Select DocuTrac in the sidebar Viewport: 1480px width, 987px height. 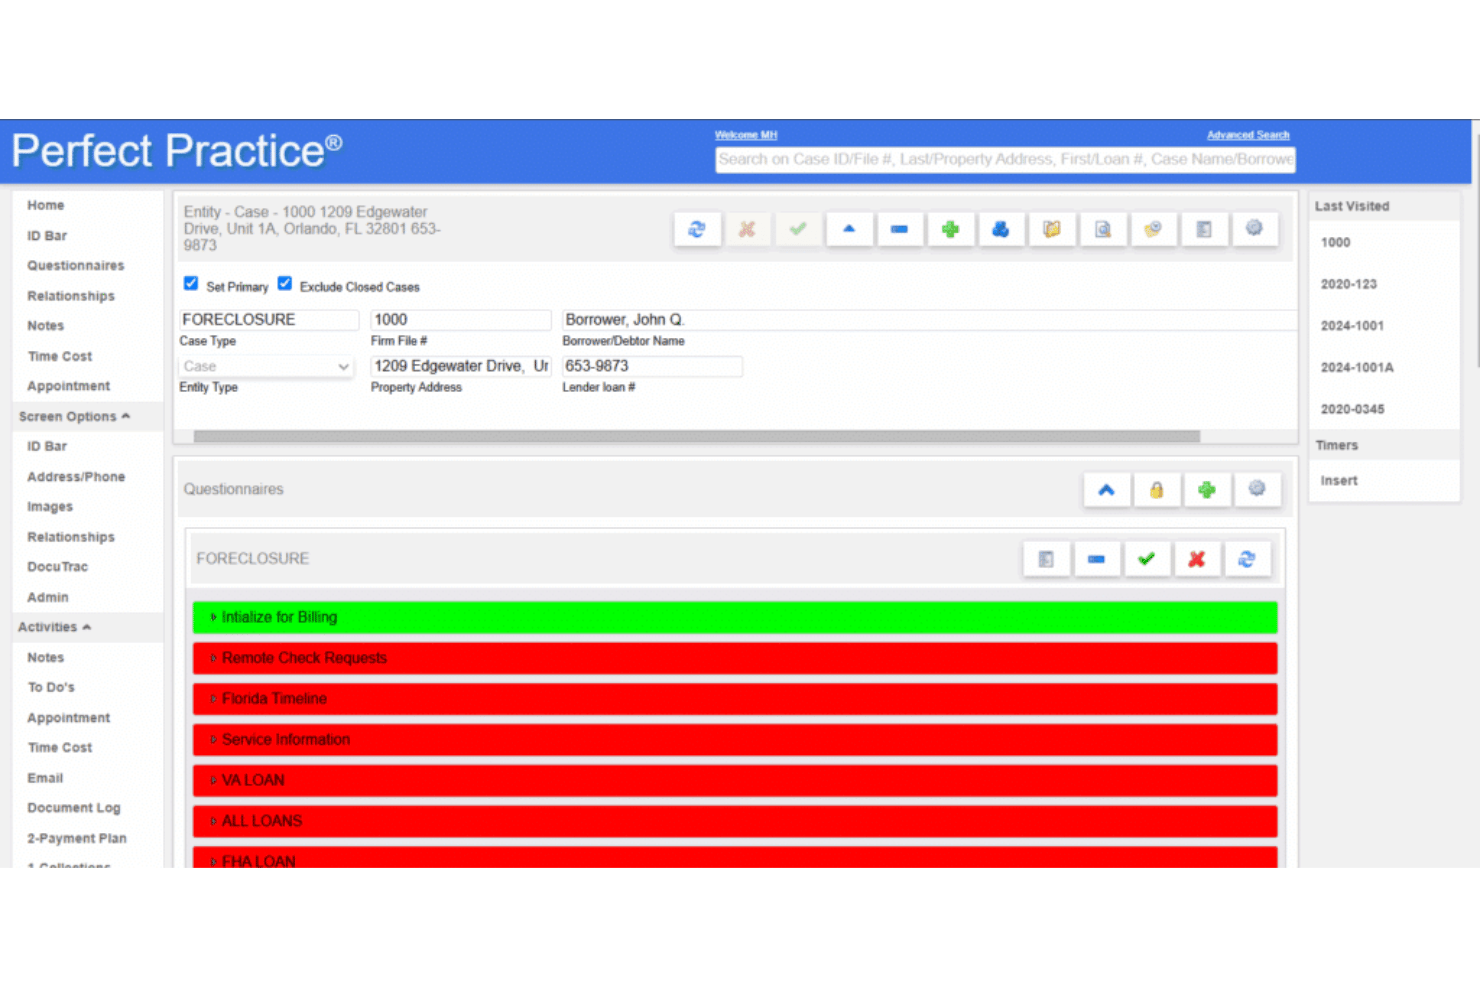[58, 567]
